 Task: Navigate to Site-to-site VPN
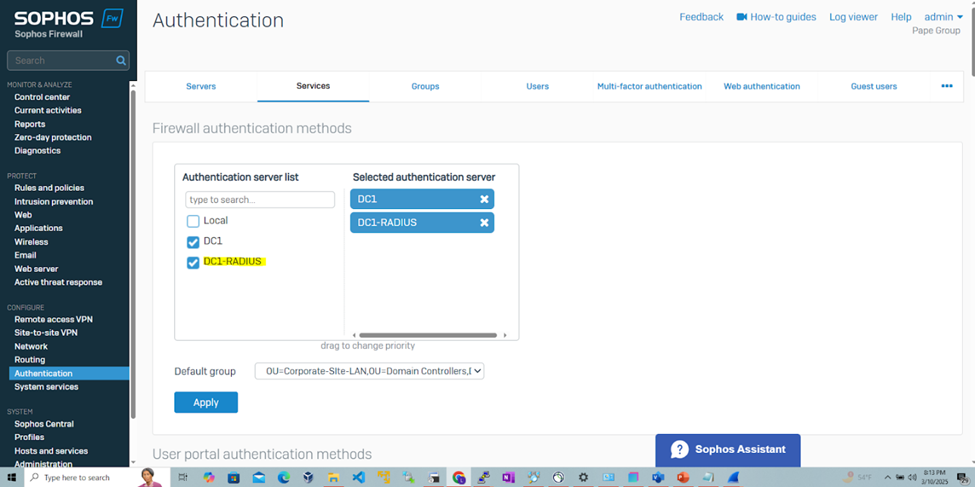[46, 333]
